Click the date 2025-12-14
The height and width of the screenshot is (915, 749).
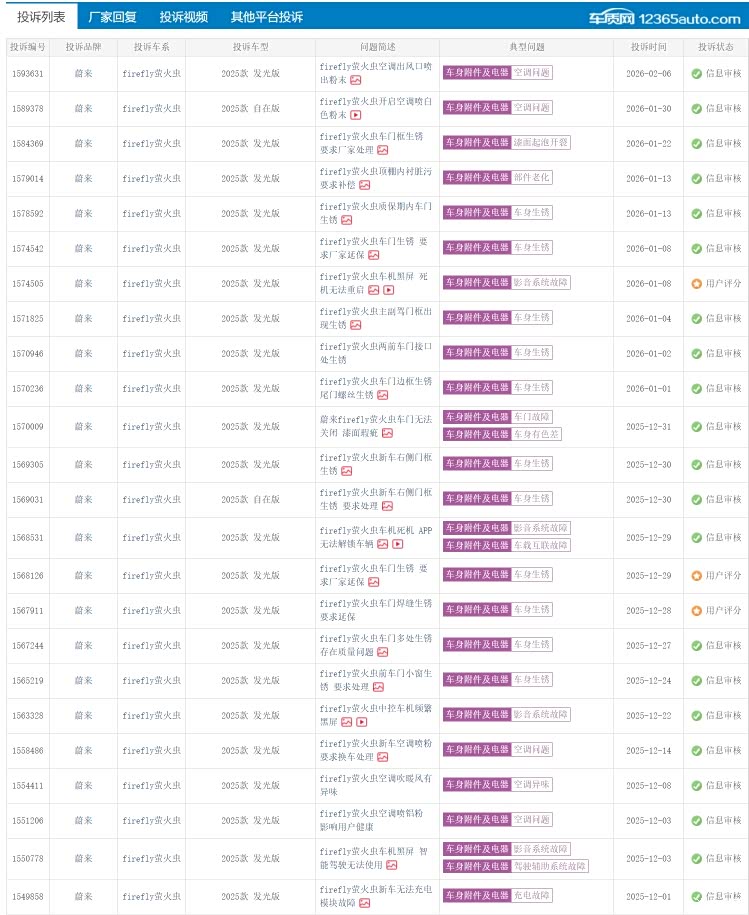(x=648, y=750)
